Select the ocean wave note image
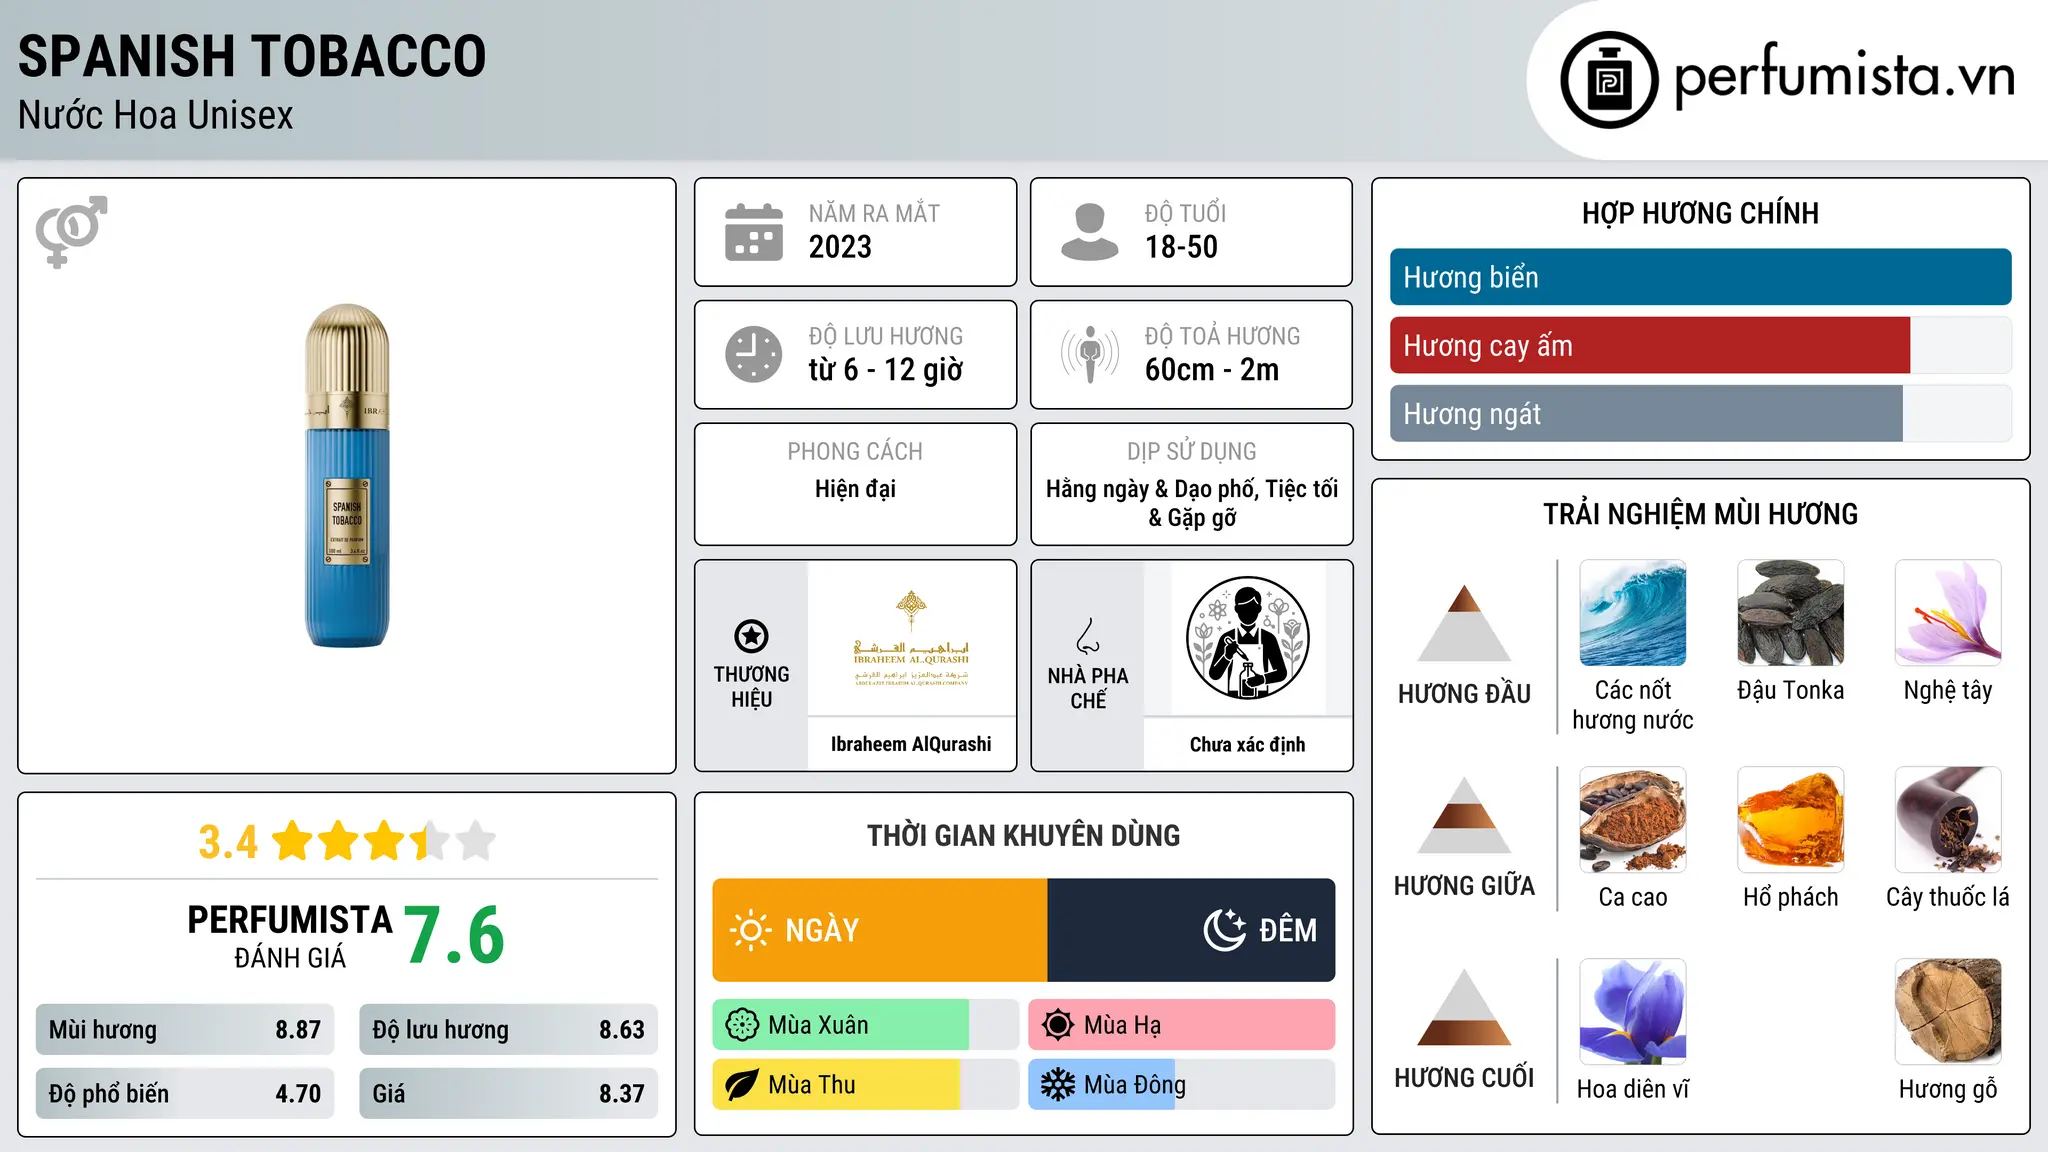 (1633, 613)
